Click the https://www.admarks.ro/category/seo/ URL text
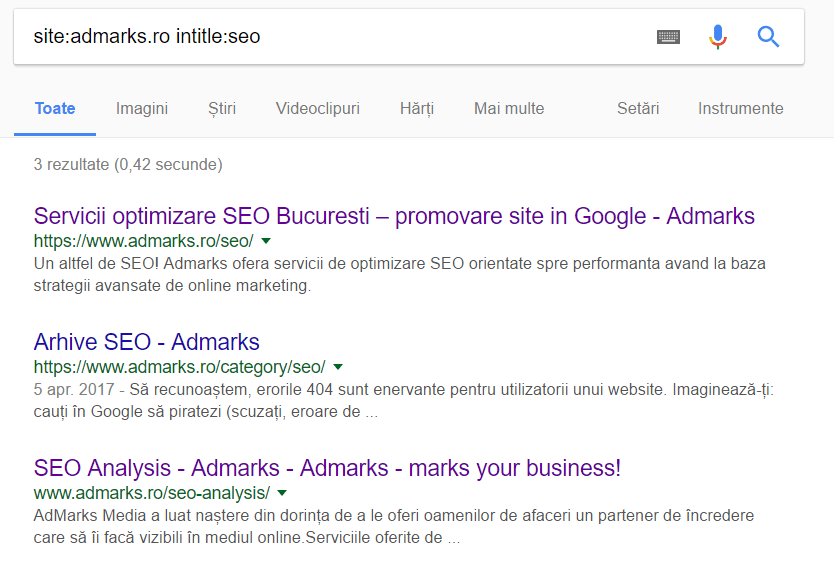 click(x=179, y=367)
